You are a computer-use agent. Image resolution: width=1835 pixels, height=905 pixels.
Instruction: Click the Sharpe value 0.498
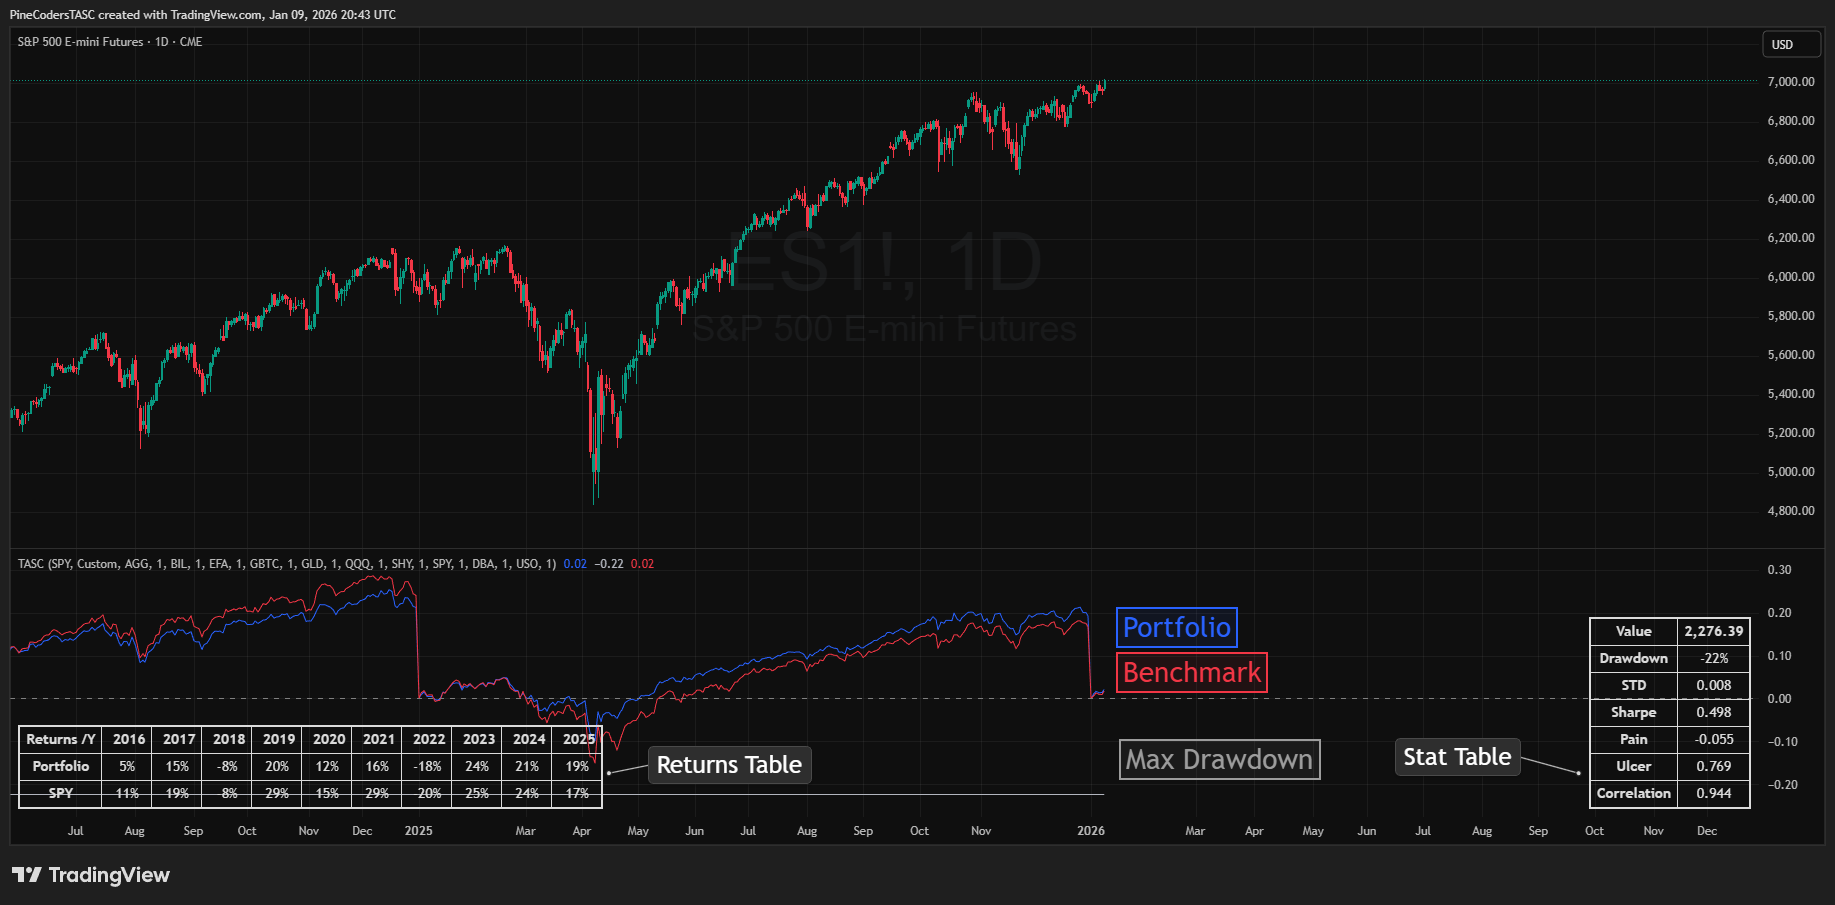(1714, 712)
